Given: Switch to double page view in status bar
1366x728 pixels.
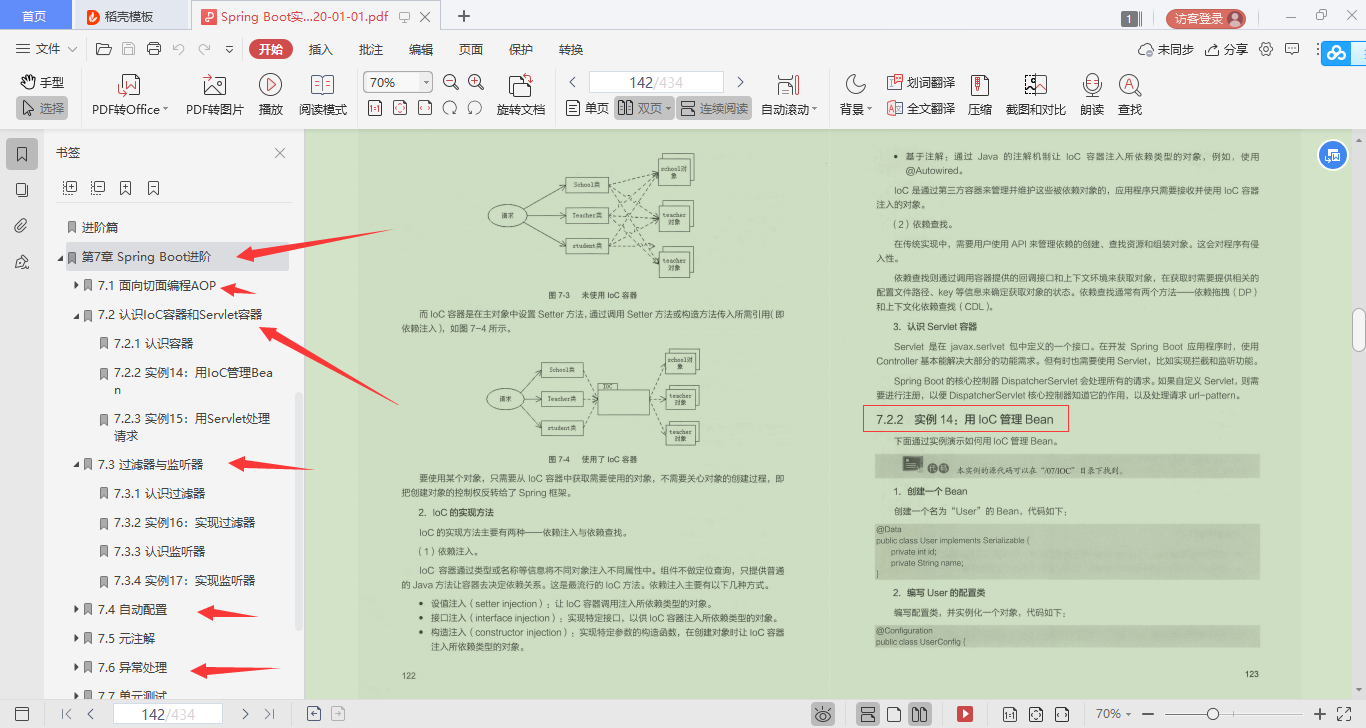Looking at the screenshot, I should [920, 714].
